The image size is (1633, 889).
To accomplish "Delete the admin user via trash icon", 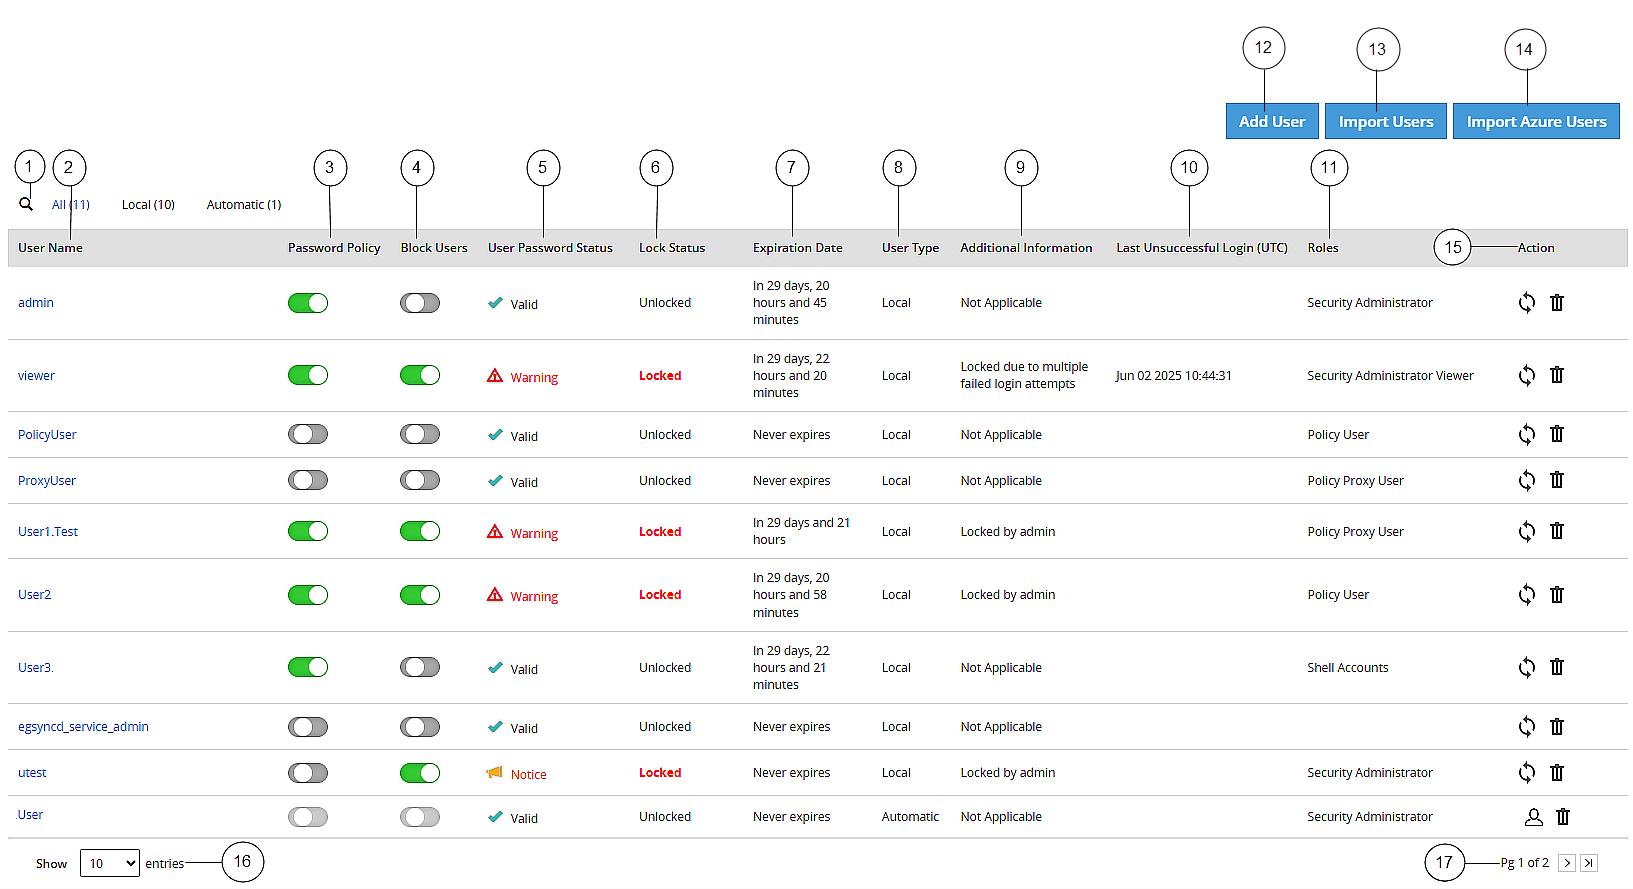I will coord(1557,302).
